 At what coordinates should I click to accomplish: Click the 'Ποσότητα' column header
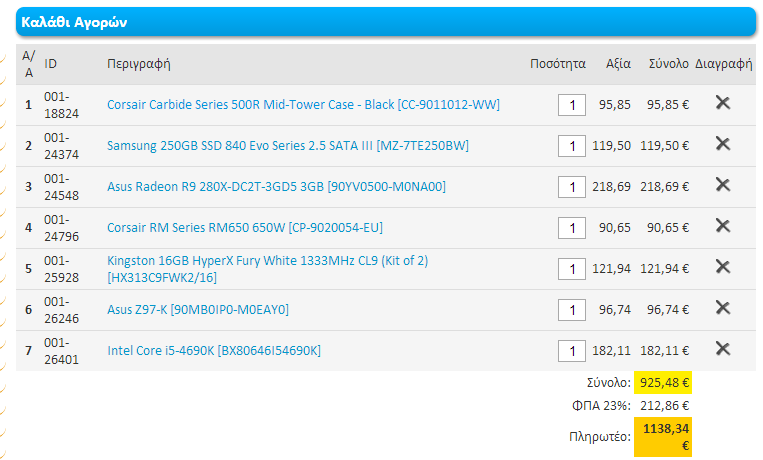click(558, 64)
